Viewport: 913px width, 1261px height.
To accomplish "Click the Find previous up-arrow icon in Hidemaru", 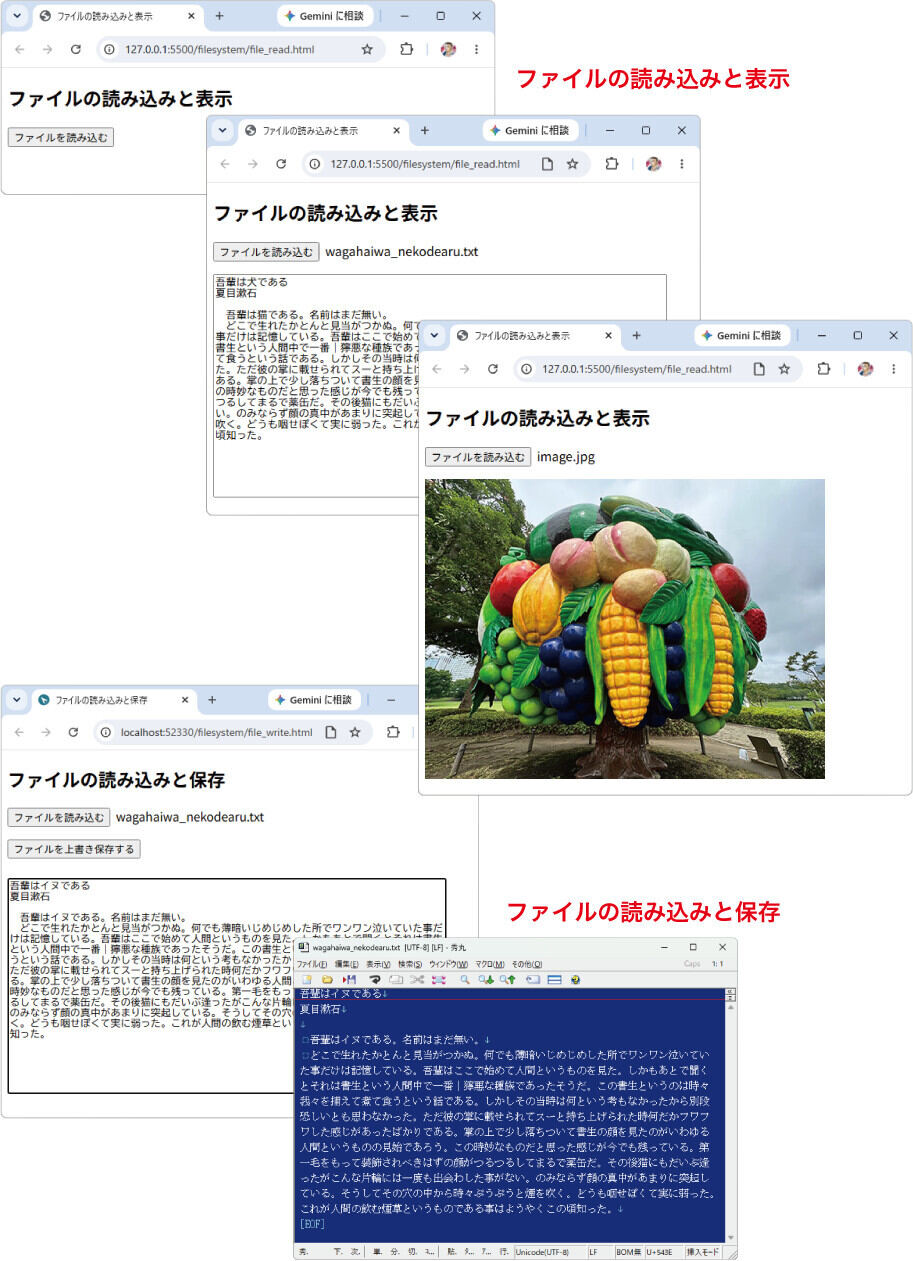I will (x=508, y=979).
